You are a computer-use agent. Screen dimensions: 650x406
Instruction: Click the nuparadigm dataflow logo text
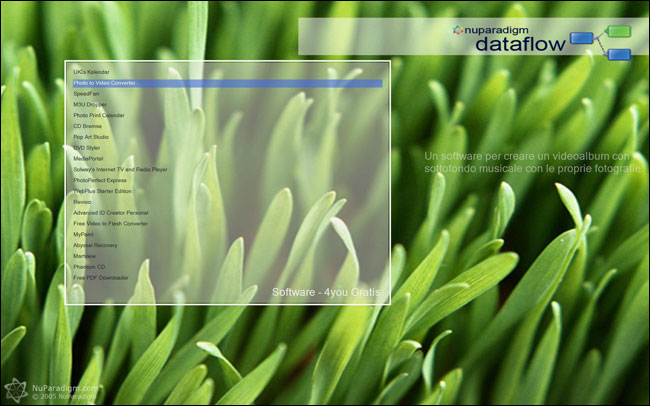pyautogui.click(x=510, y=40)
